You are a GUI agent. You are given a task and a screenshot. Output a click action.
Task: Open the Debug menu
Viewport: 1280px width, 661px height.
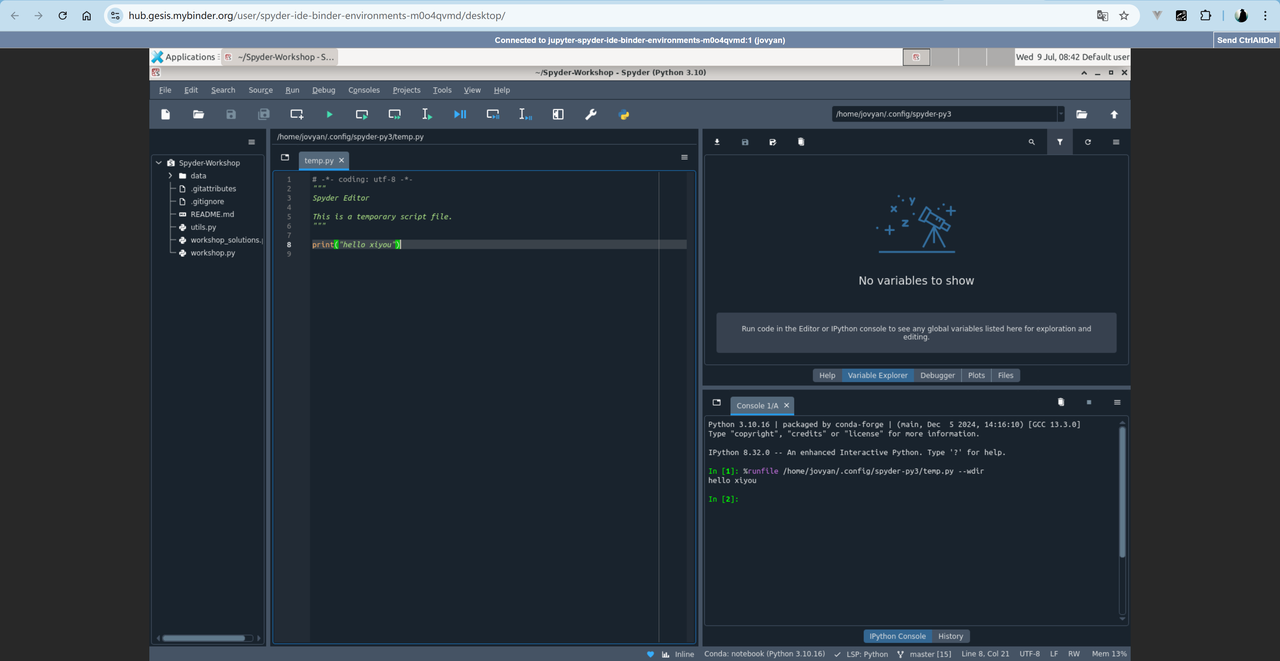point(324,90)
